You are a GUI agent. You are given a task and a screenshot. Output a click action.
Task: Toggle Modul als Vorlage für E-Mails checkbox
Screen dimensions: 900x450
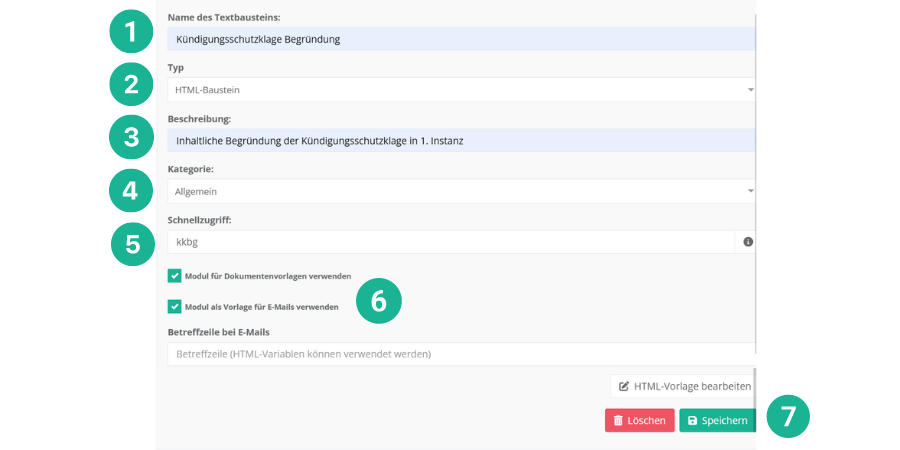coord(175,307)
